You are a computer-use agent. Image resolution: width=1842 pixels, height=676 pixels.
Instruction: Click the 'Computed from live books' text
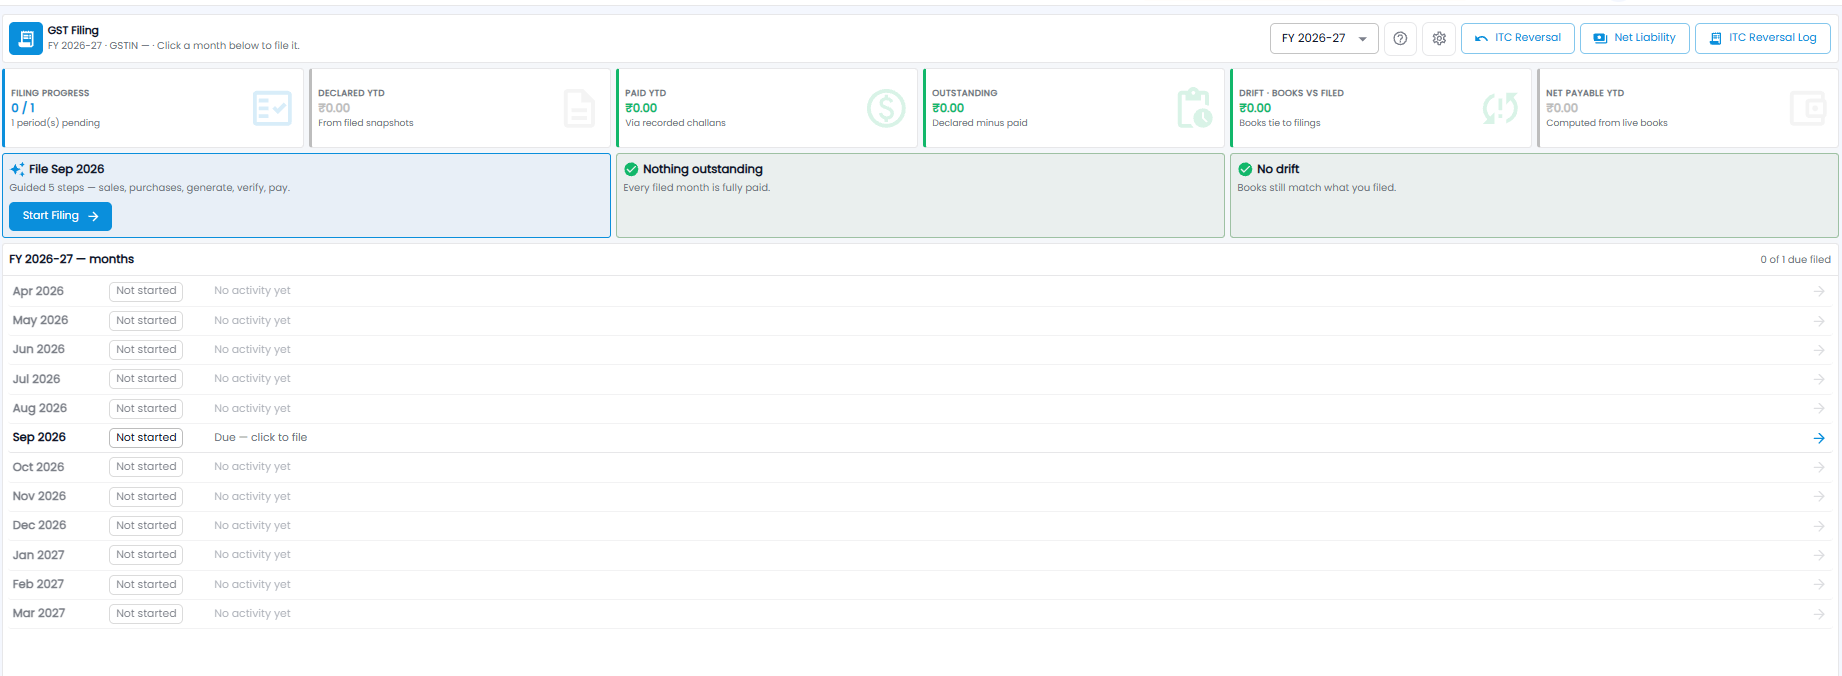(x=1606, y=123)
